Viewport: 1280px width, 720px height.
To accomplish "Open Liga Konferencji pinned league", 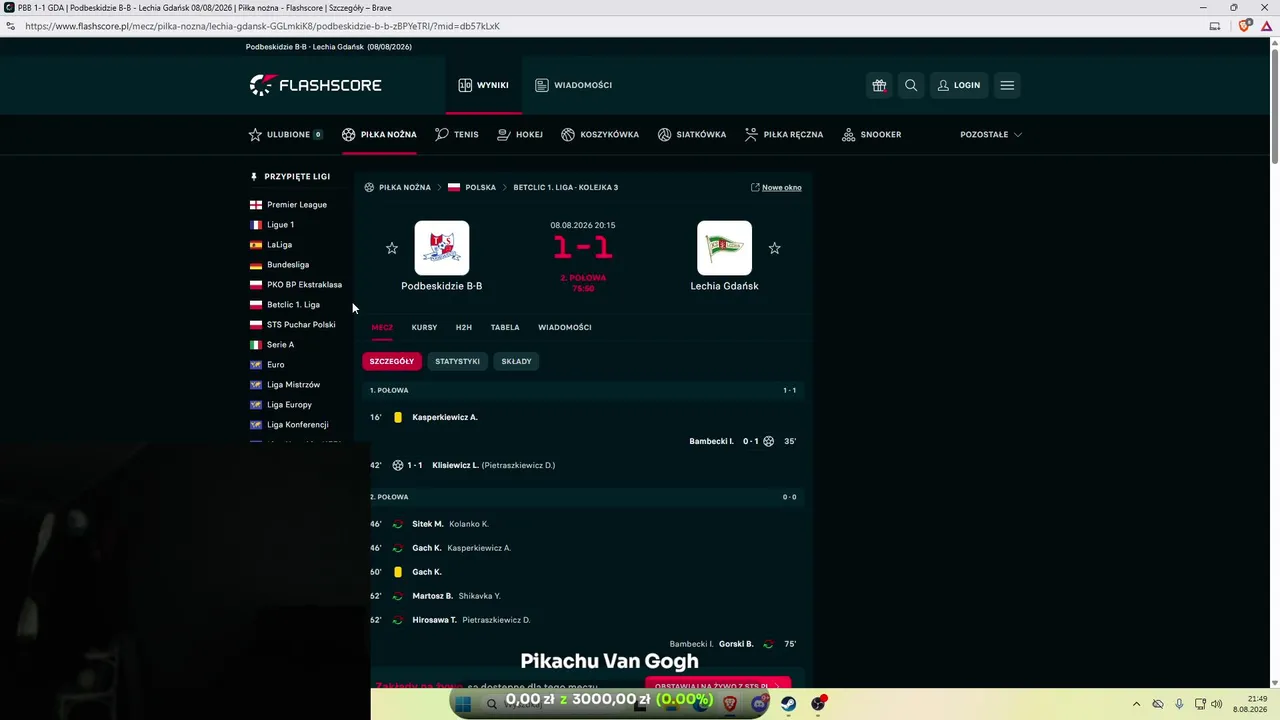I will tap(289, 425).
